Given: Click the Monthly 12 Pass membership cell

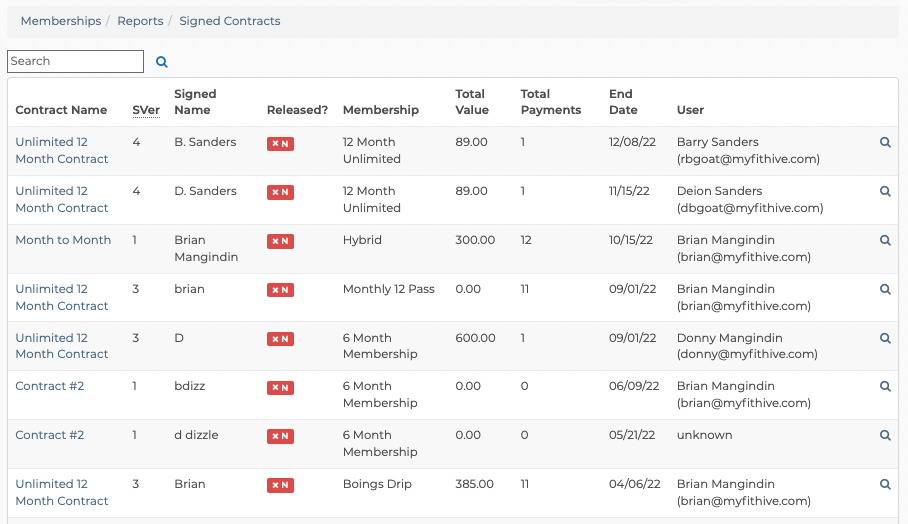Looking at the screenshot, I should click(389, 289).
